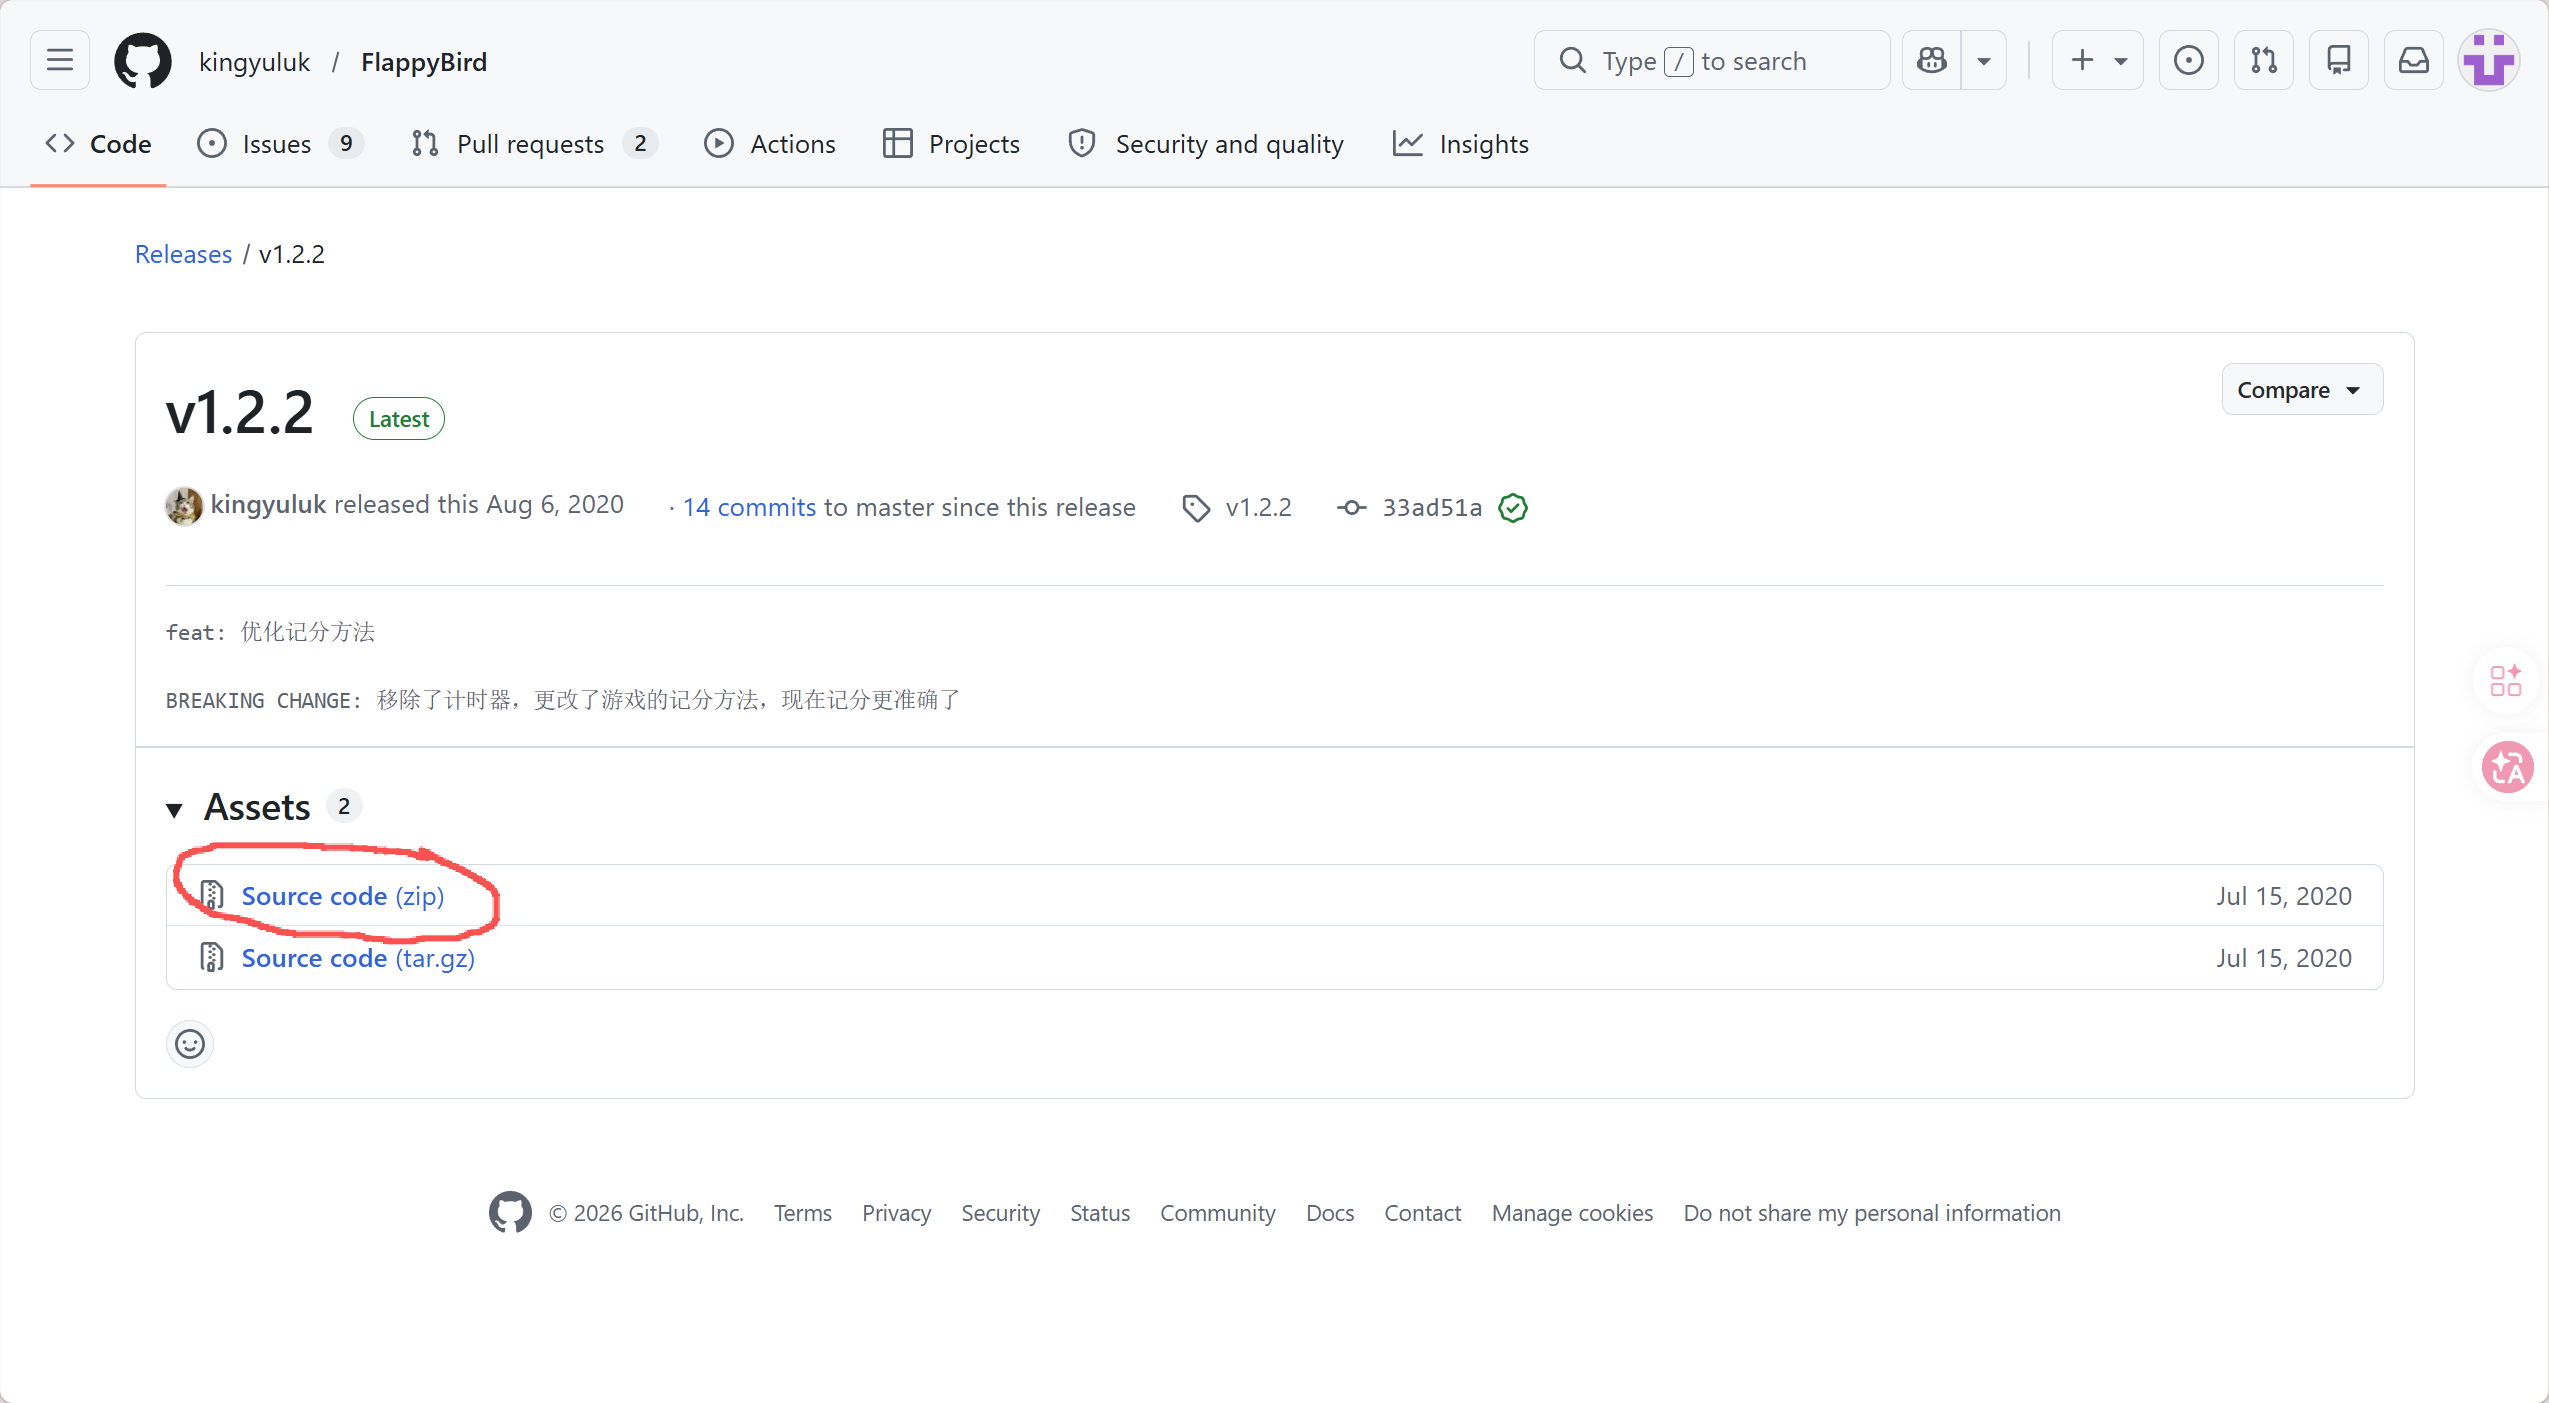
Task: Switch to the Actions tab
Action: [770, 144]
